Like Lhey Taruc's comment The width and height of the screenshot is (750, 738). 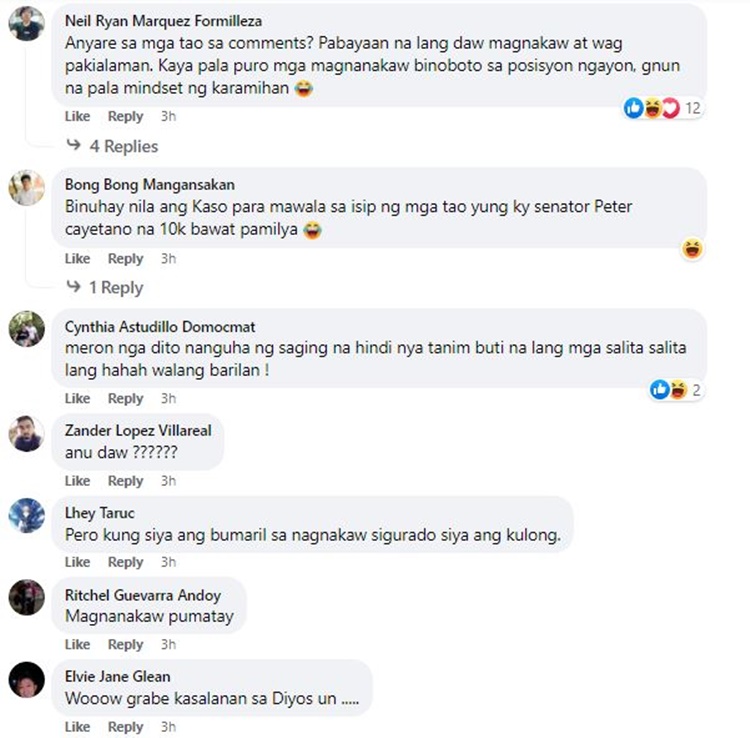point(77,562)
